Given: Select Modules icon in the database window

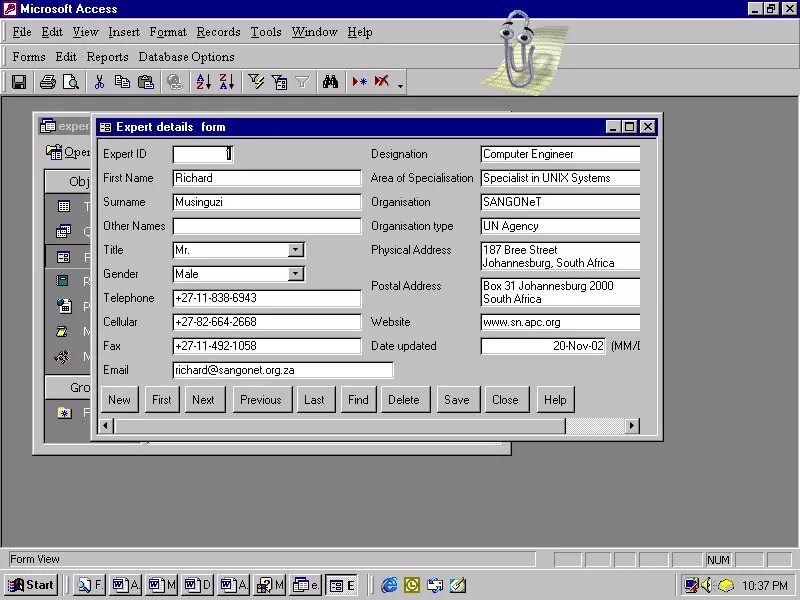Looking at the screenshot, I should 62,356.
